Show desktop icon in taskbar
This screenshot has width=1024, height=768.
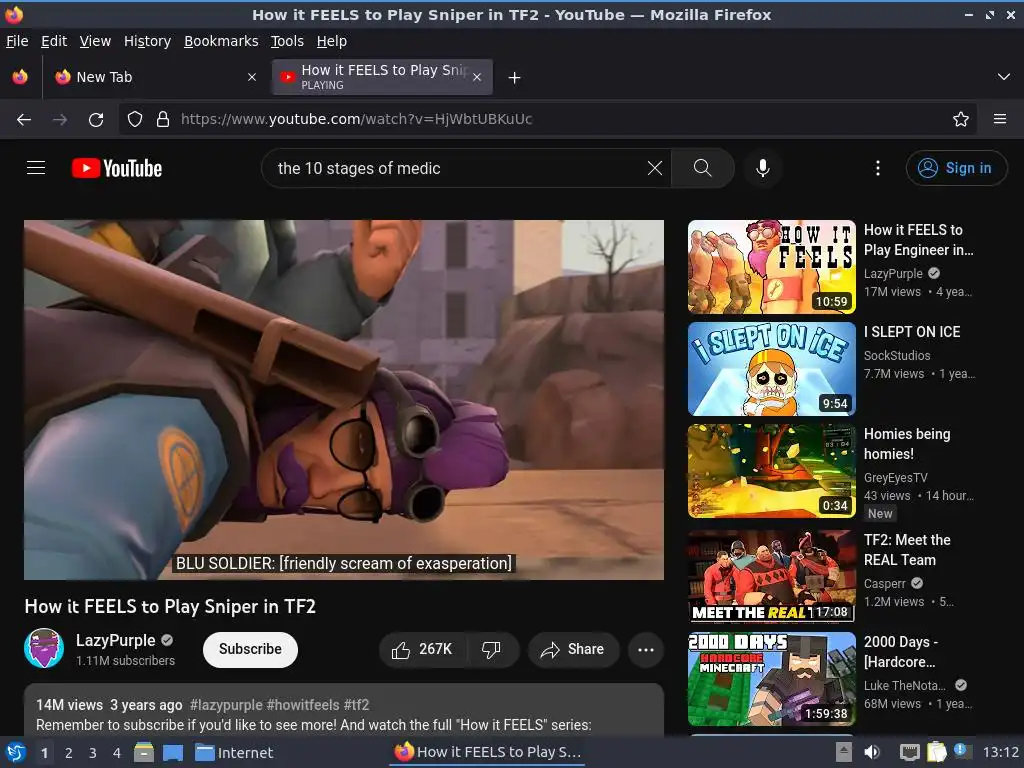(173, 752)
